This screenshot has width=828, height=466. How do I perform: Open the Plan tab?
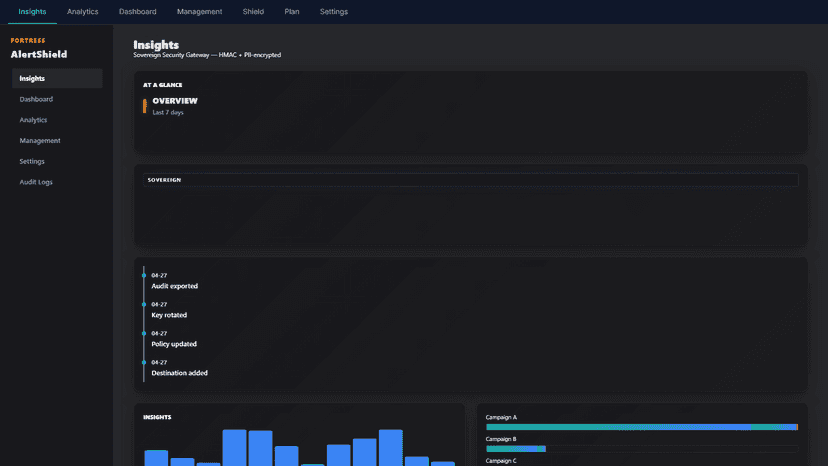coord(291,12)
